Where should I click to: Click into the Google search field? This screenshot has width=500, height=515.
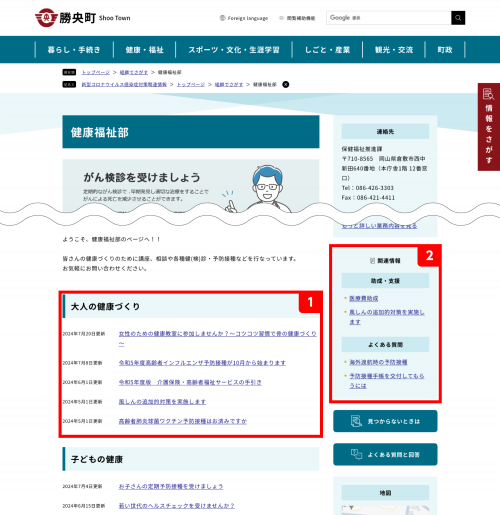(389, 18)
